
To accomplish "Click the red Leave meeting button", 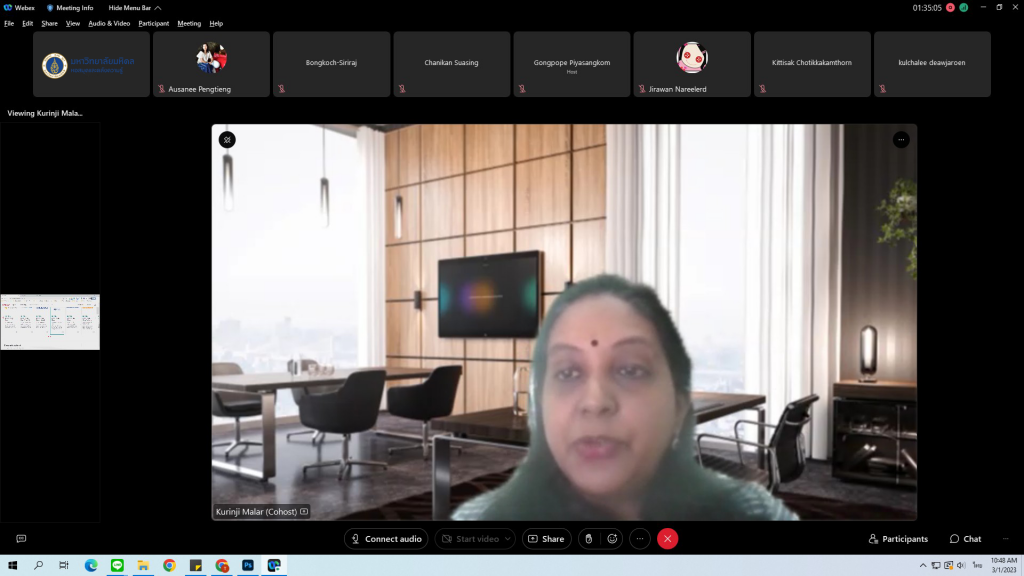I will pos(668,539).
